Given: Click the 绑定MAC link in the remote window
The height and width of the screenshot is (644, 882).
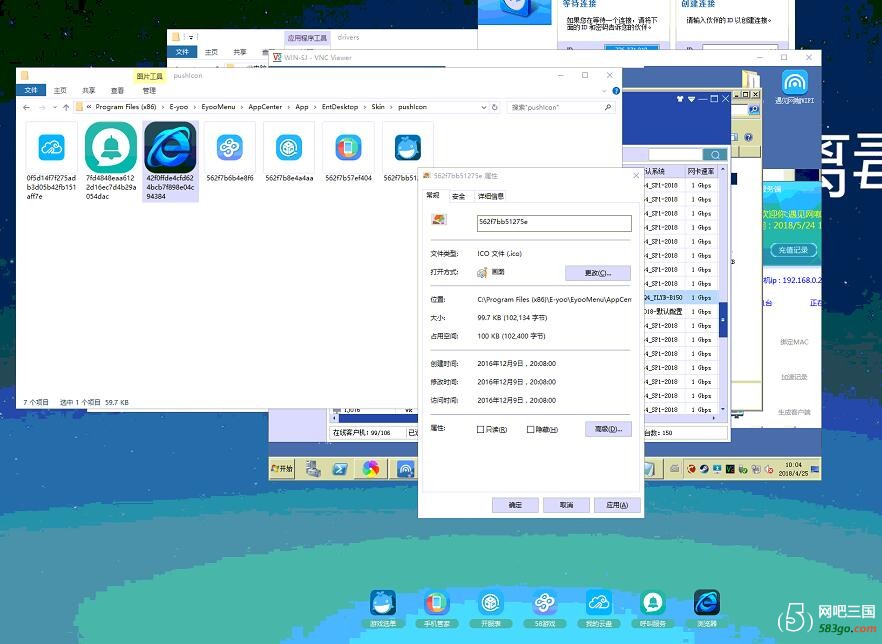Looking at the screenshot, I should (x=794, y=342).
